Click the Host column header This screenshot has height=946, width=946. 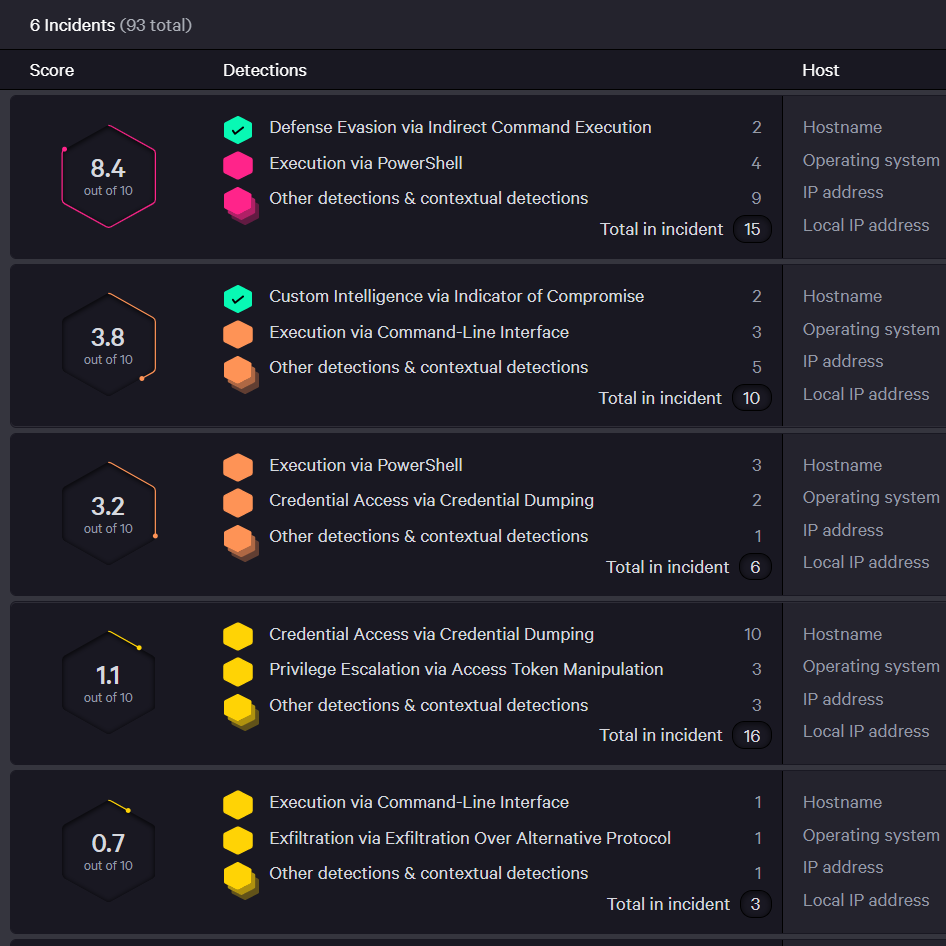[x=820, y=70]
